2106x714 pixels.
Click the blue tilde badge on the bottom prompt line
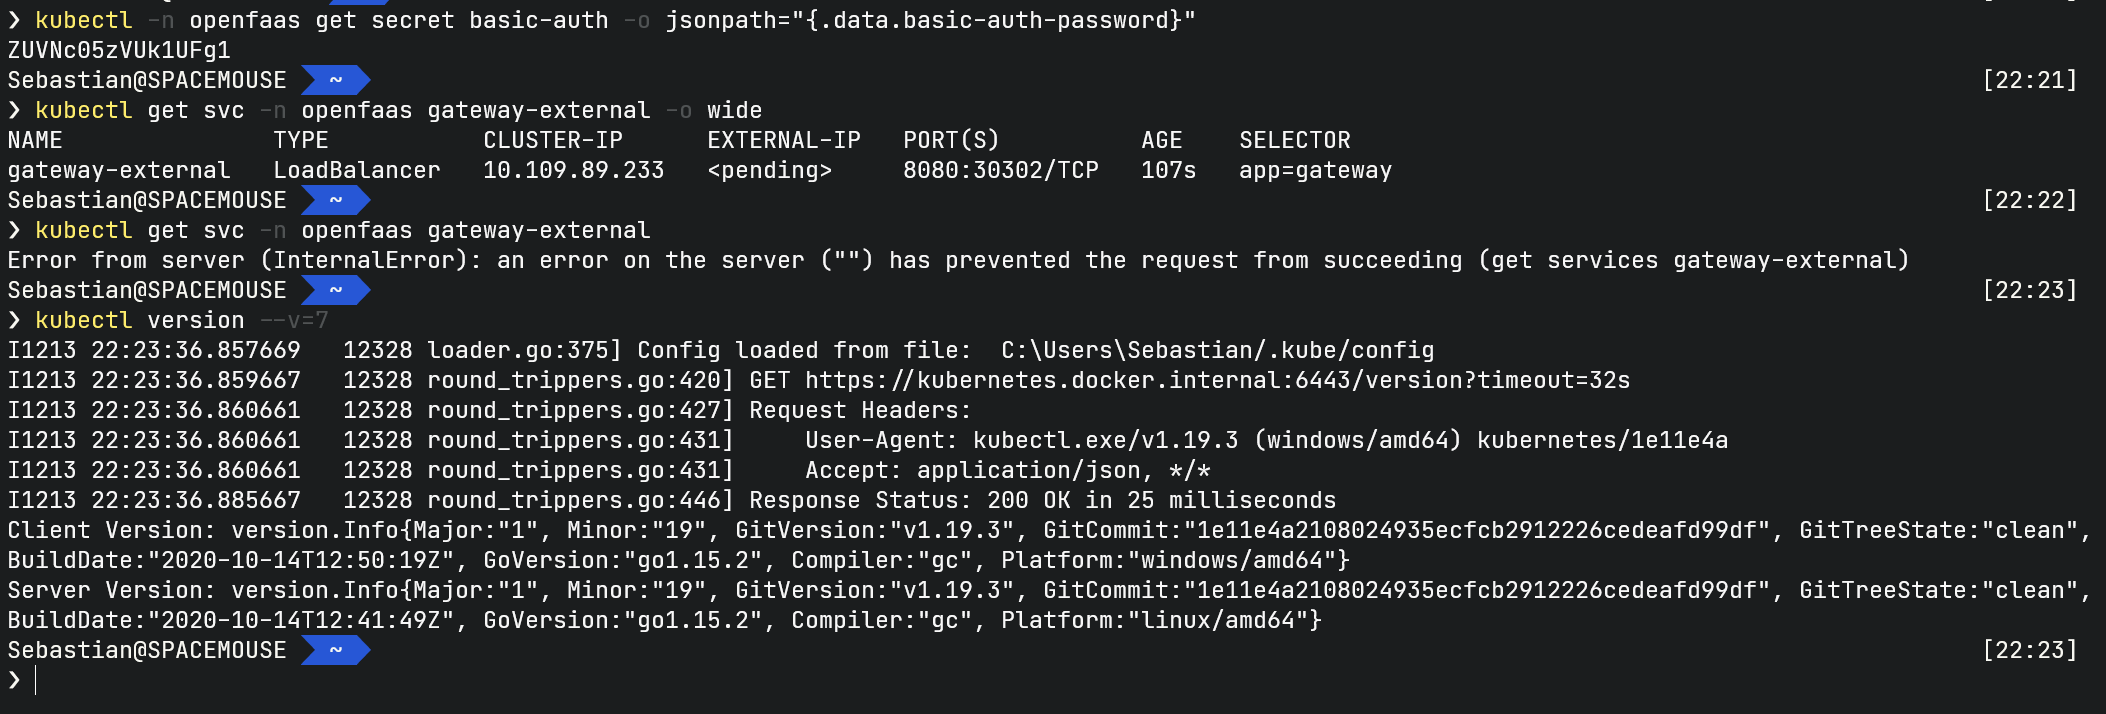[x=336, y=650]
